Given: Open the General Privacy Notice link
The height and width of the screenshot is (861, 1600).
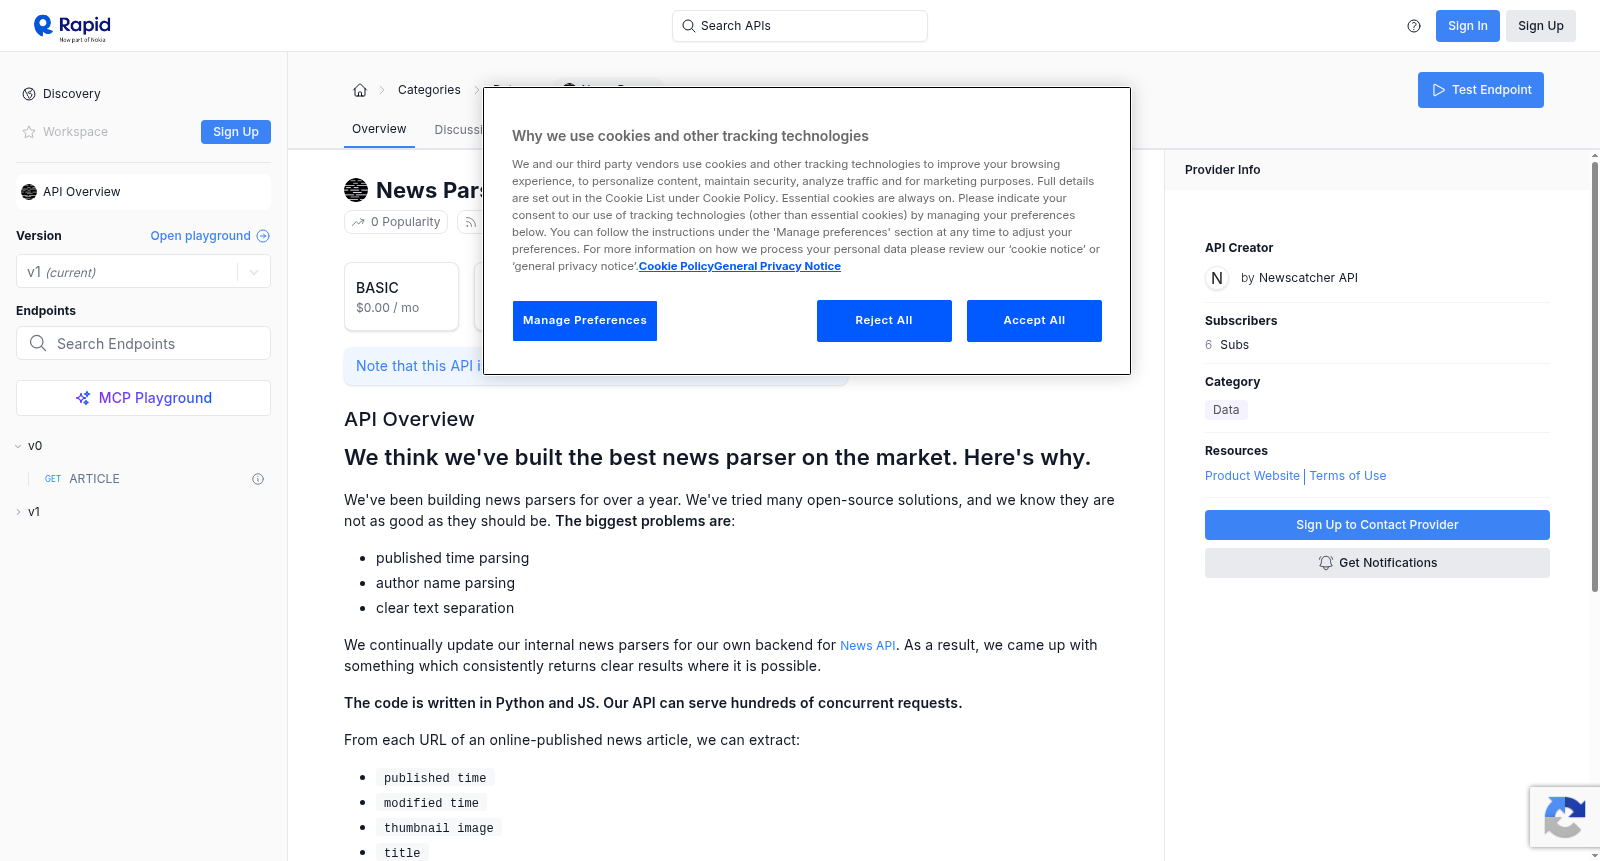Looking at the screenshot, I should click(x=777, y=266).
